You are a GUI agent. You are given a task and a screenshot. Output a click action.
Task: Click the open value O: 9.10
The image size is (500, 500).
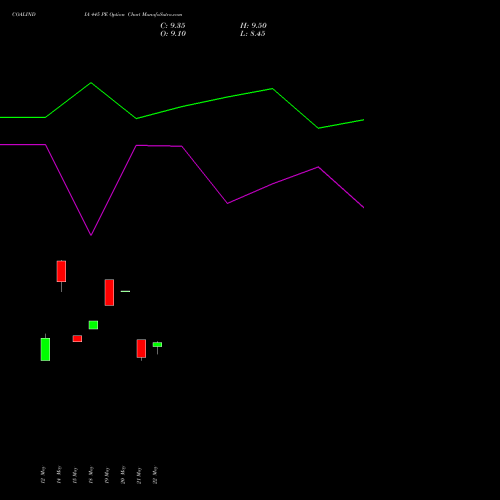click(x=173, y=34)
